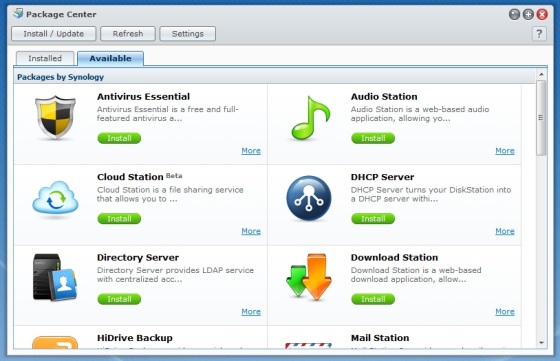Click the vertical scrollbar thumb

(541, 117)
